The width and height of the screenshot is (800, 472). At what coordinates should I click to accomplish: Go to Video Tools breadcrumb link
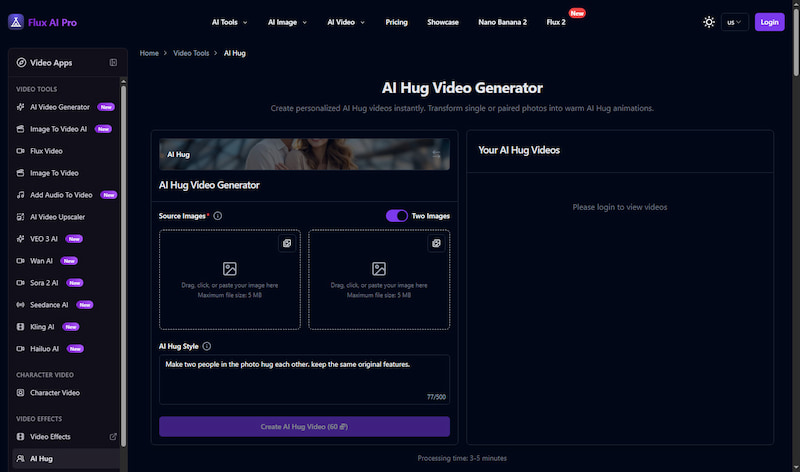pos(191,53)
